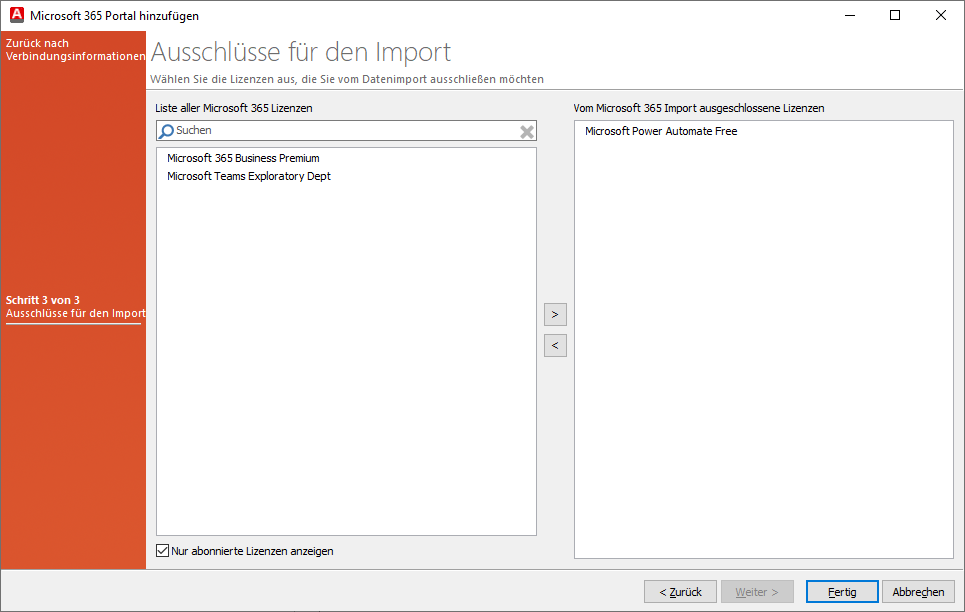Click the application icon in the title bar
Viewport: 965px width, 612px height.
16,15
